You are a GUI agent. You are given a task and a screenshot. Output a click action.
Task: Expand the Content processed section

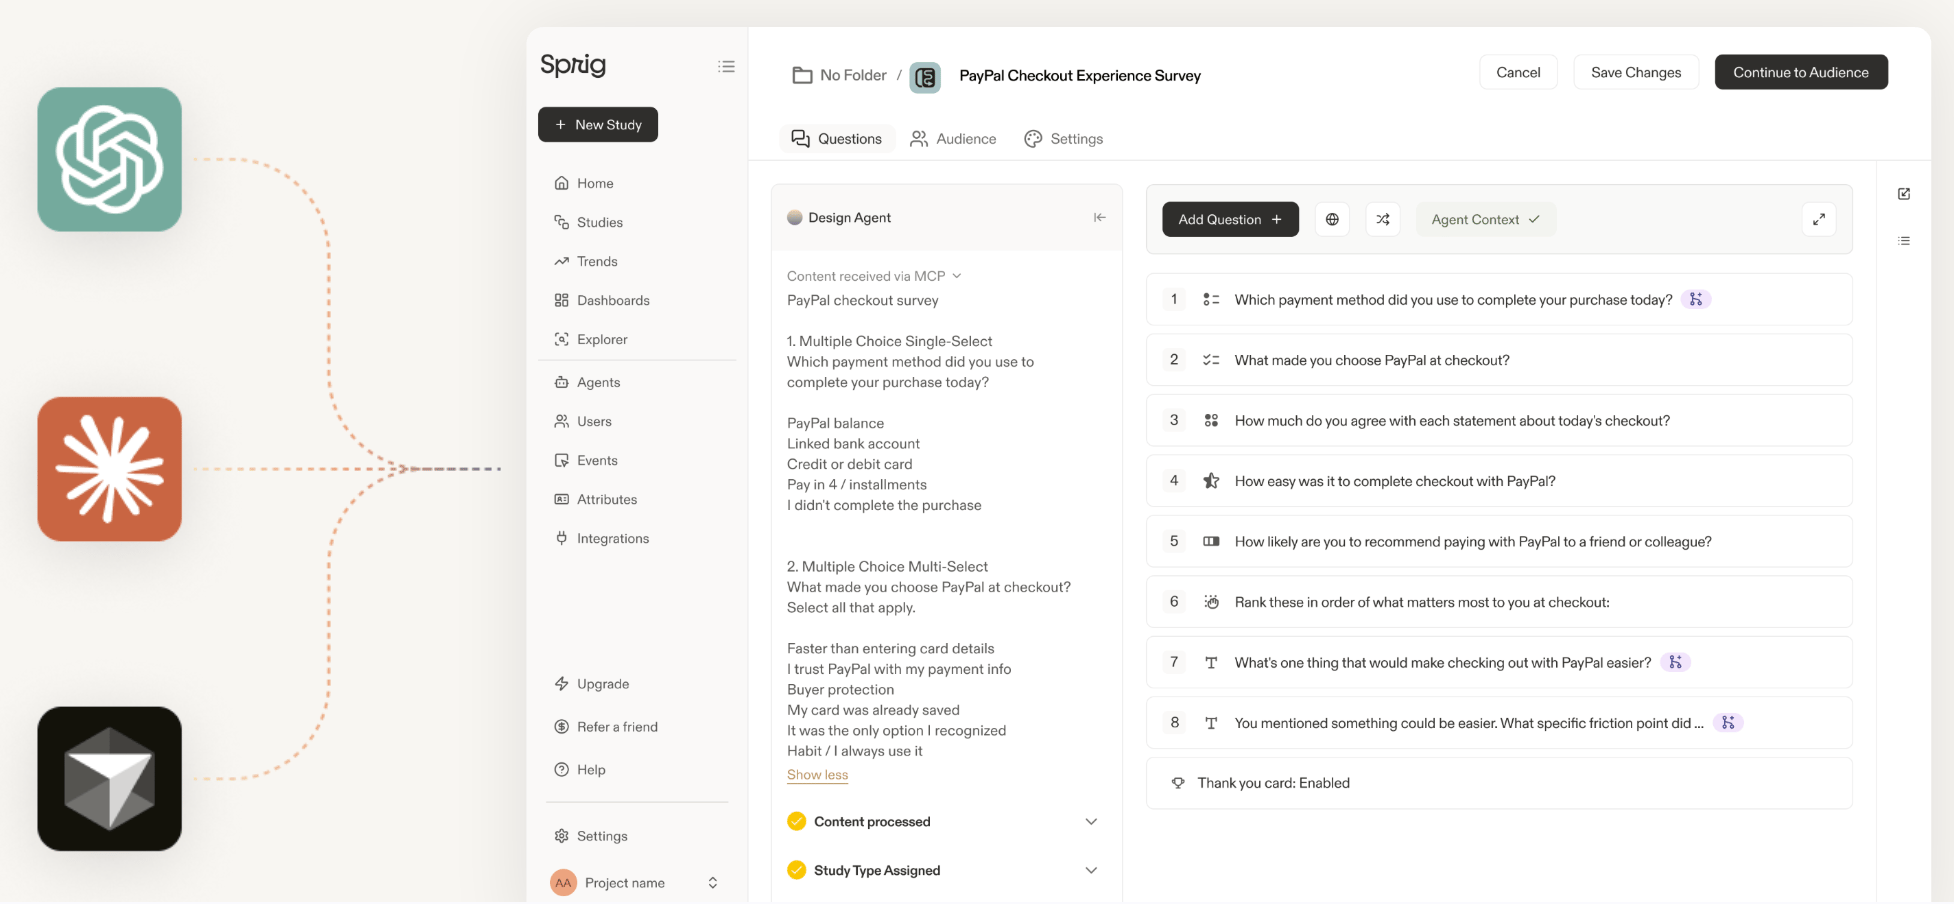pyautogui.click(x=943, y=821)
